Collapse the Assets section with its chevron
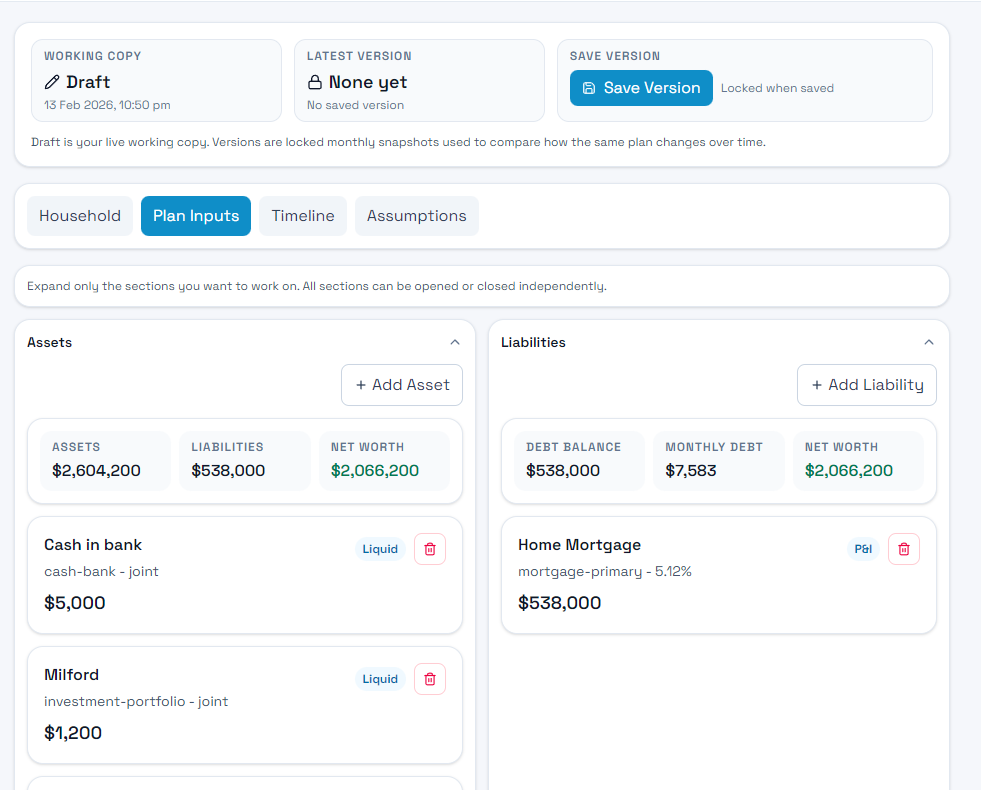The image size is (981, 790). pos(455,341)
